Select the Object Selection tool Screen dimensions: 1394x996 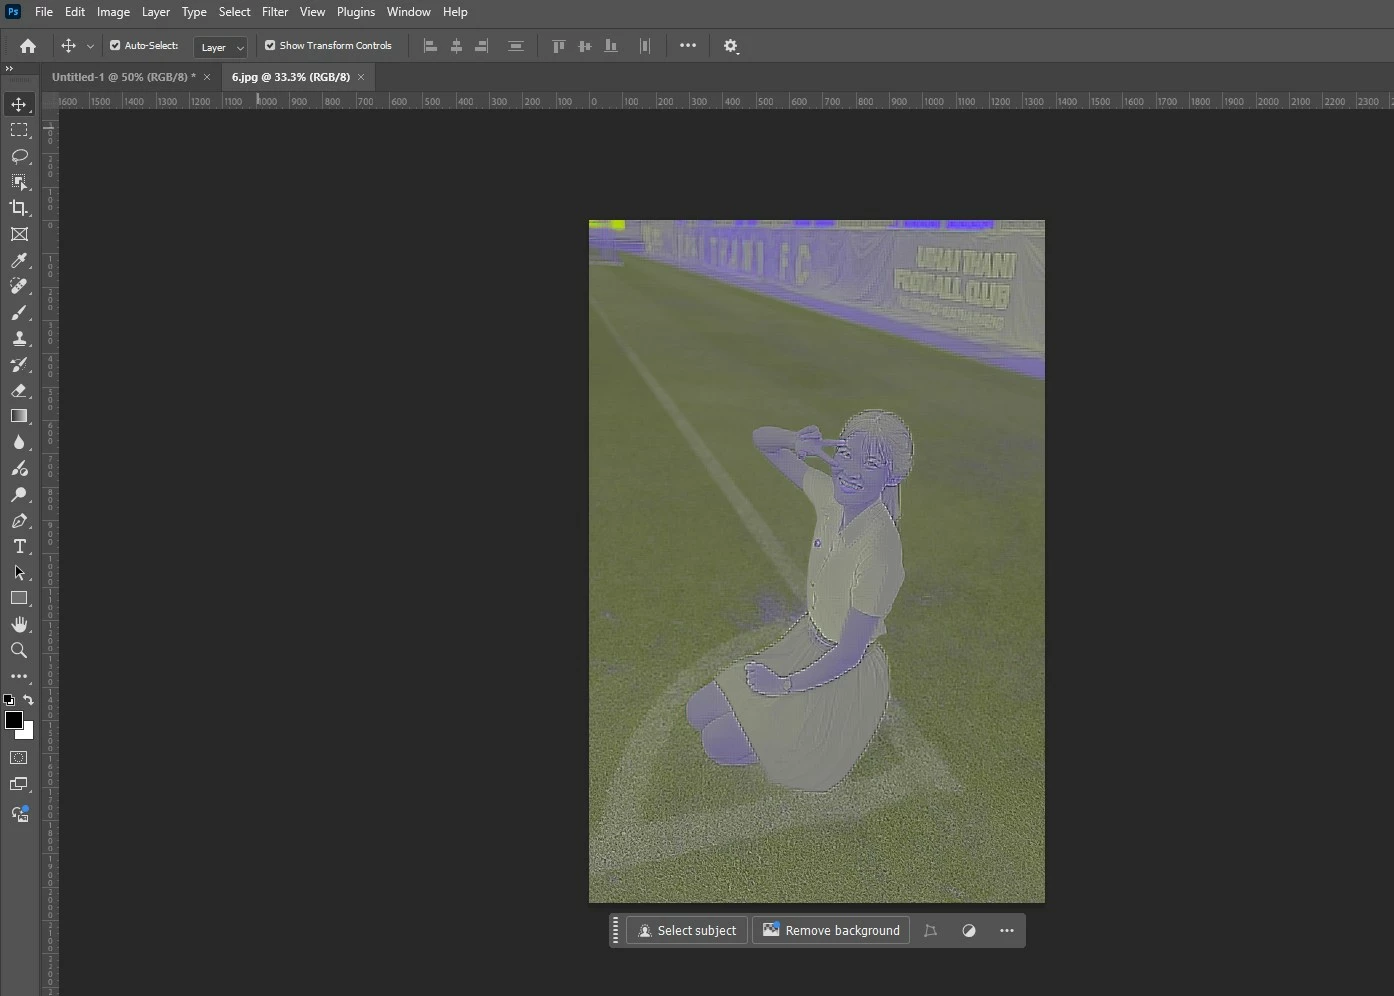pos(19,182)
